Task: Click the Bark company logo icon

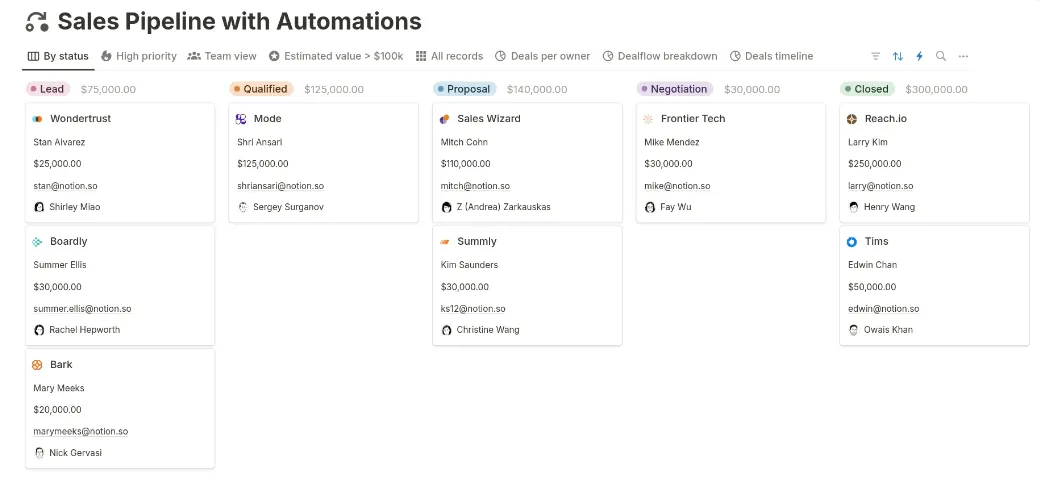Action: pyautogui.click(x=38, y=365)
